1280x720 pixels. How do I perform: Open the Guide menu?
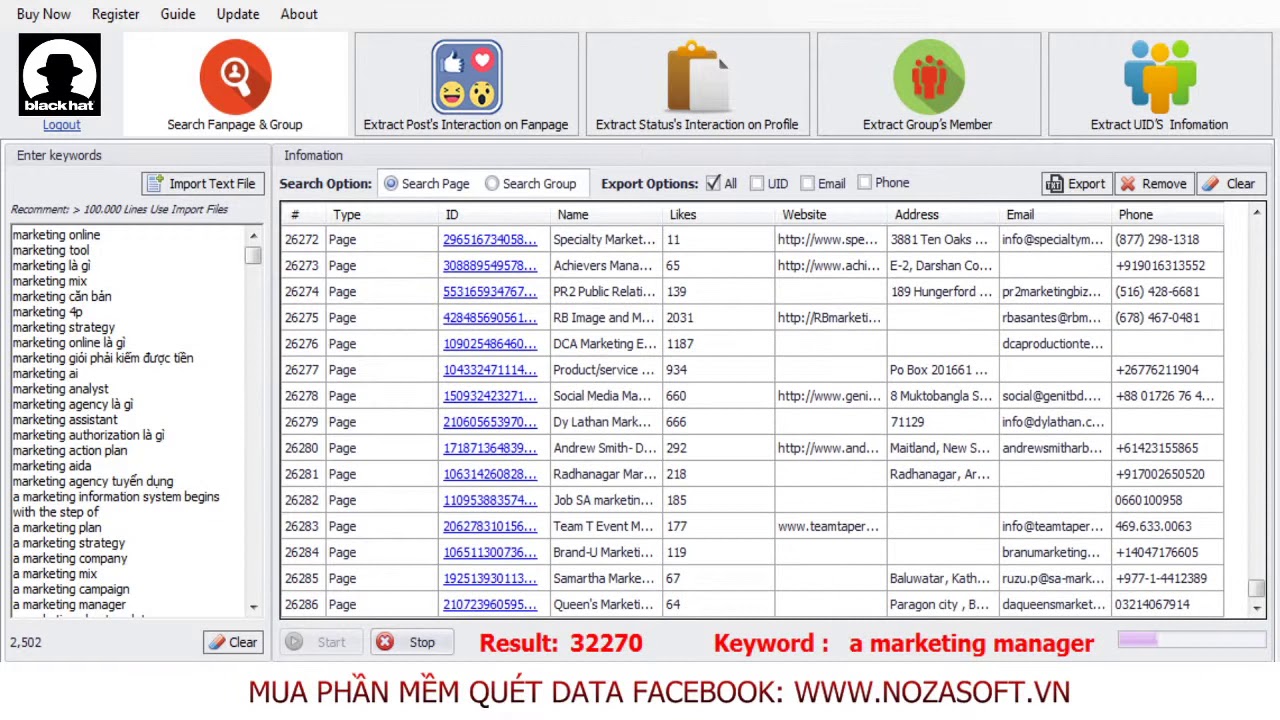(178, 14)
